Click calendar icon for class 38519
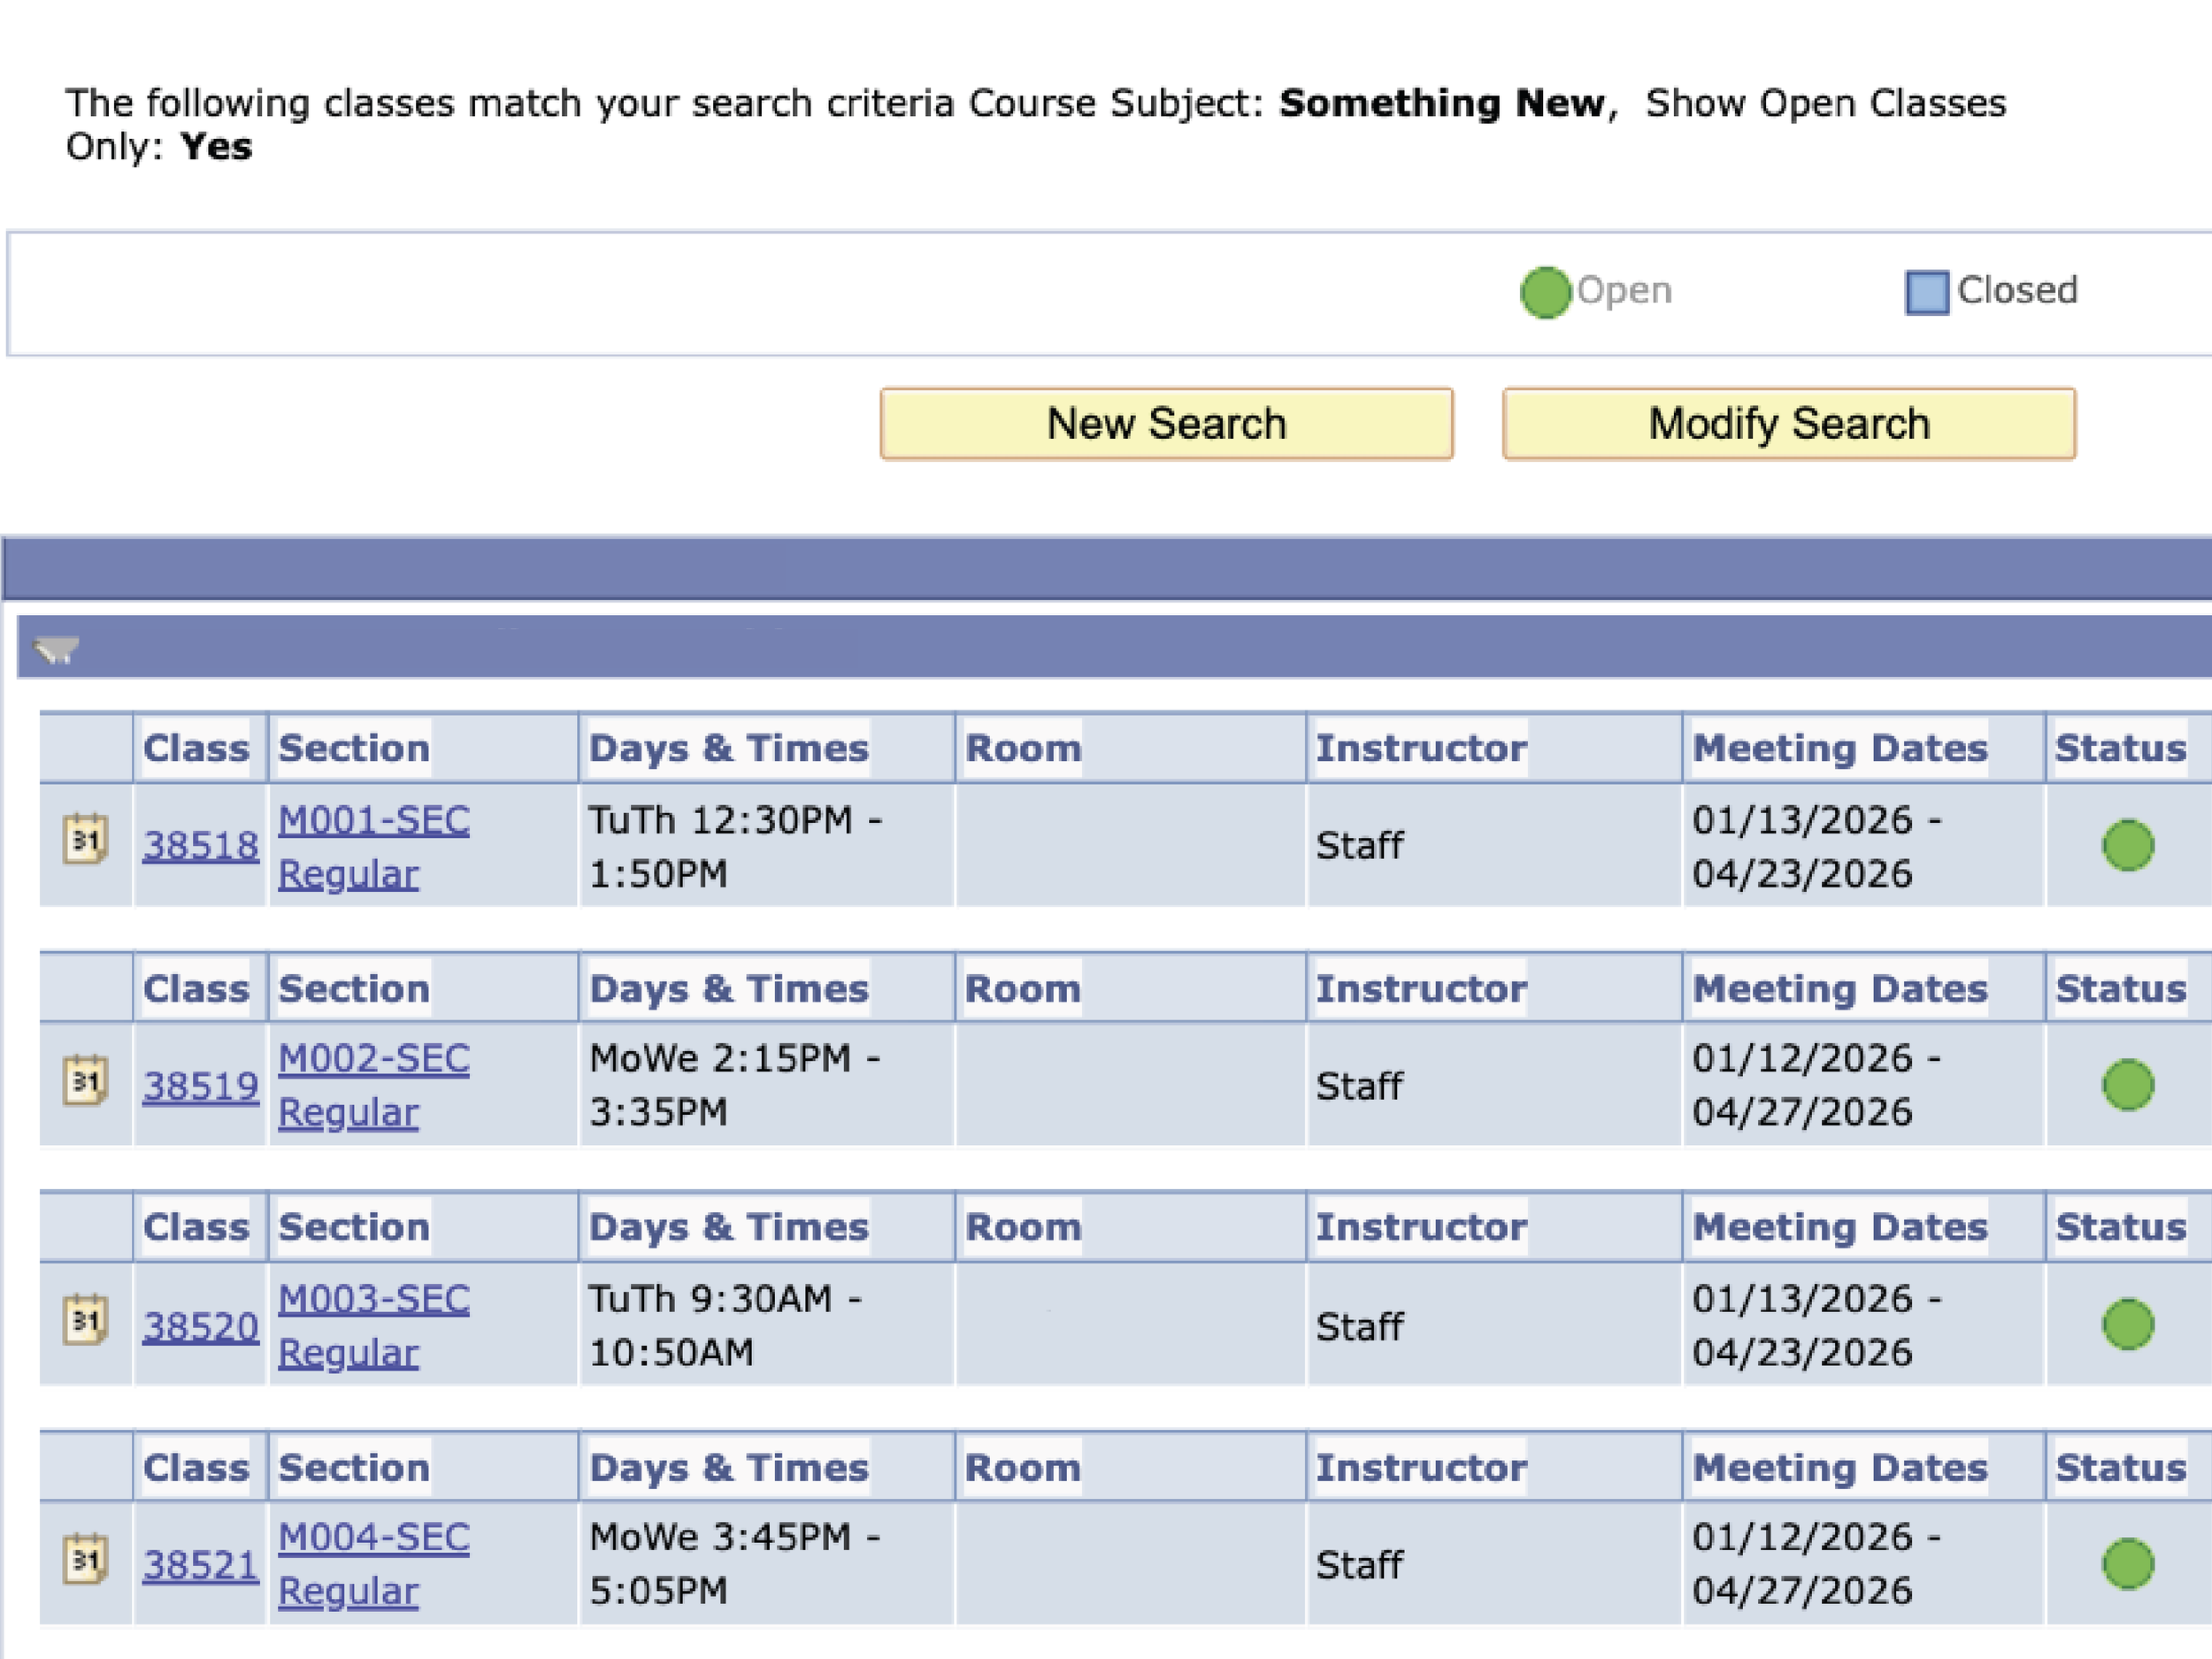 click(85, 1081)
